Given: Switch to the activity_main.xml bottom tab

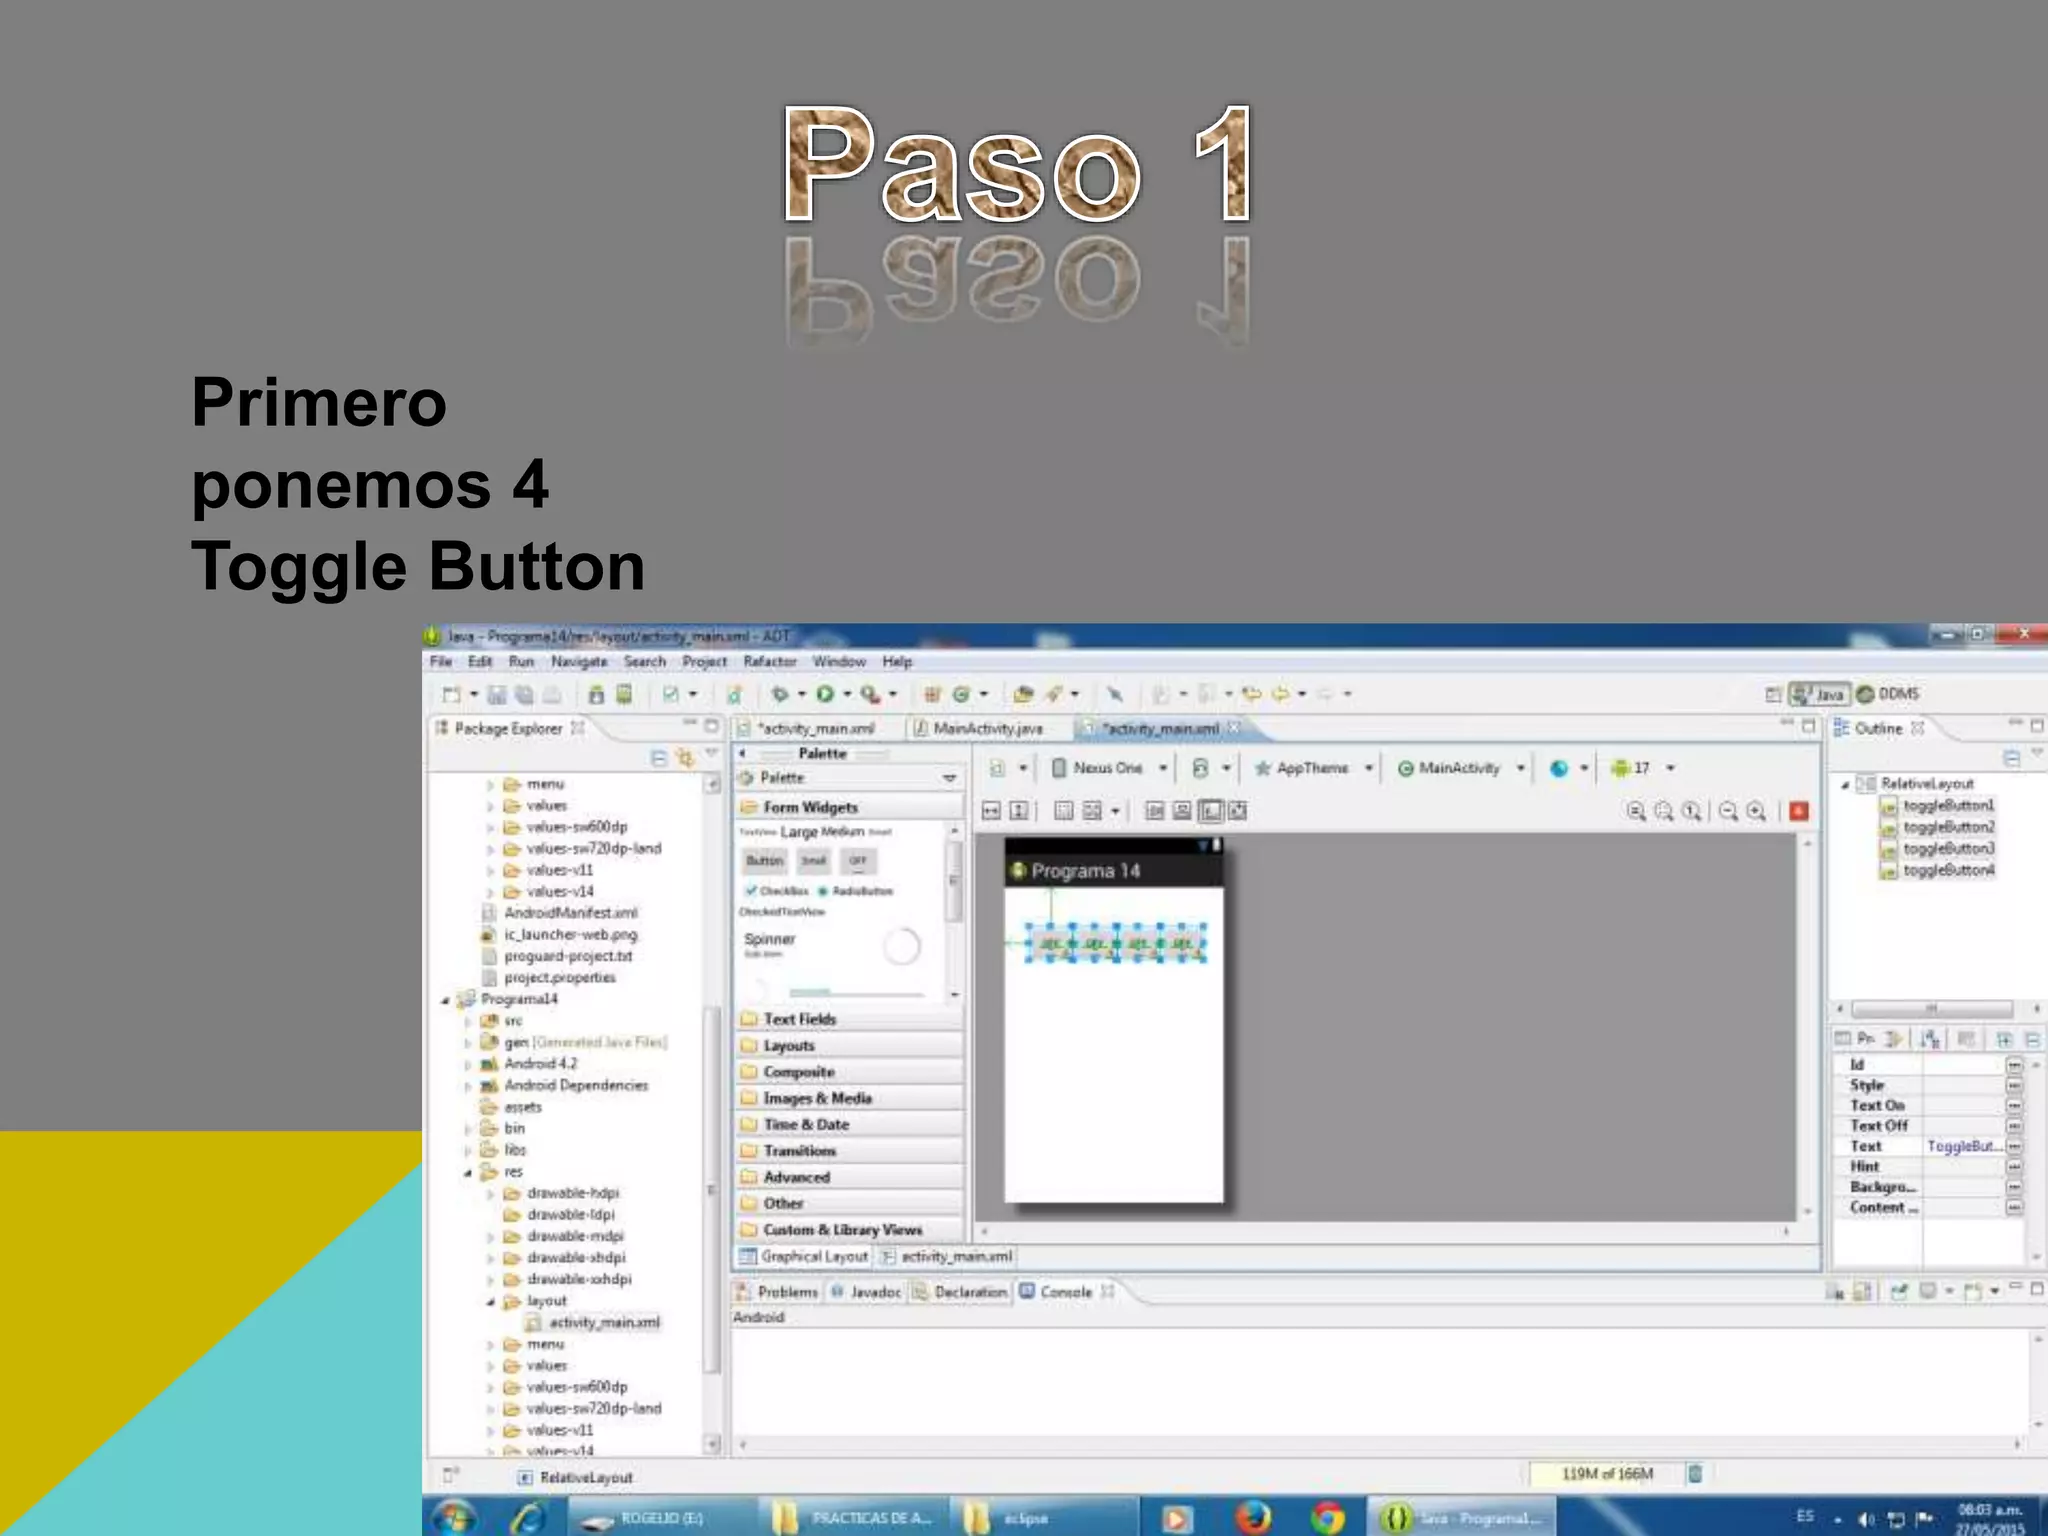Looking at the screenshot, I should click(956, 1256).
